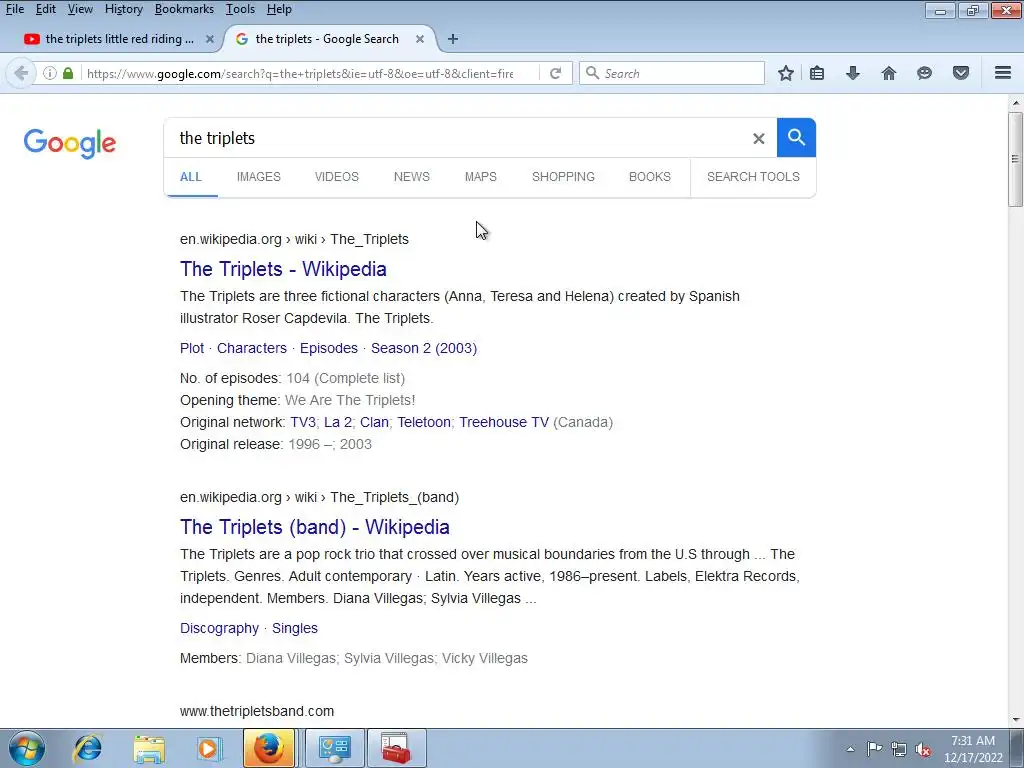Click the Pocket save icon
Viewport: 1024px width, 768px height.
[961, 73]
